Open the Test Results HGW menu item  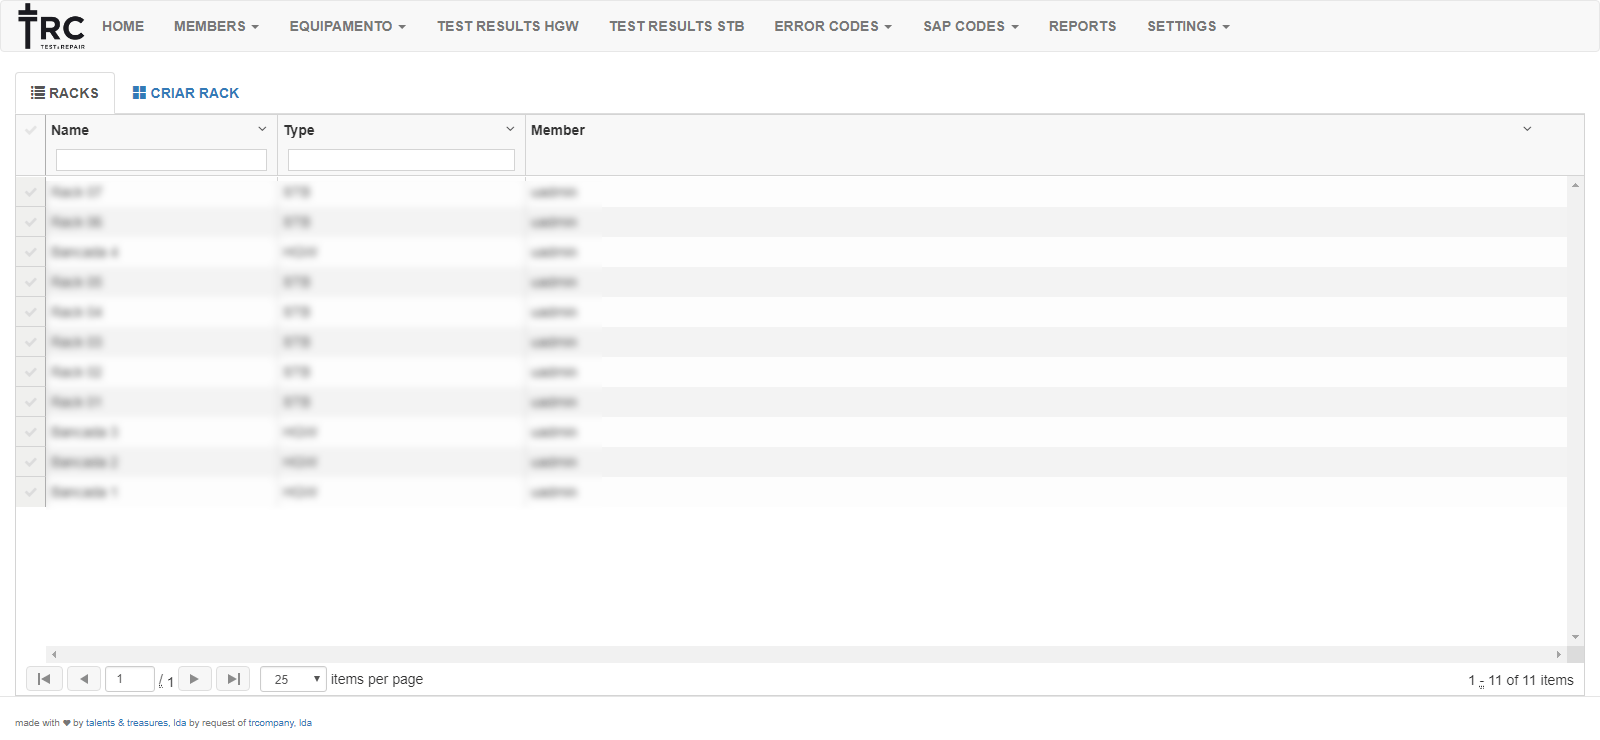(x=507, y=26)
